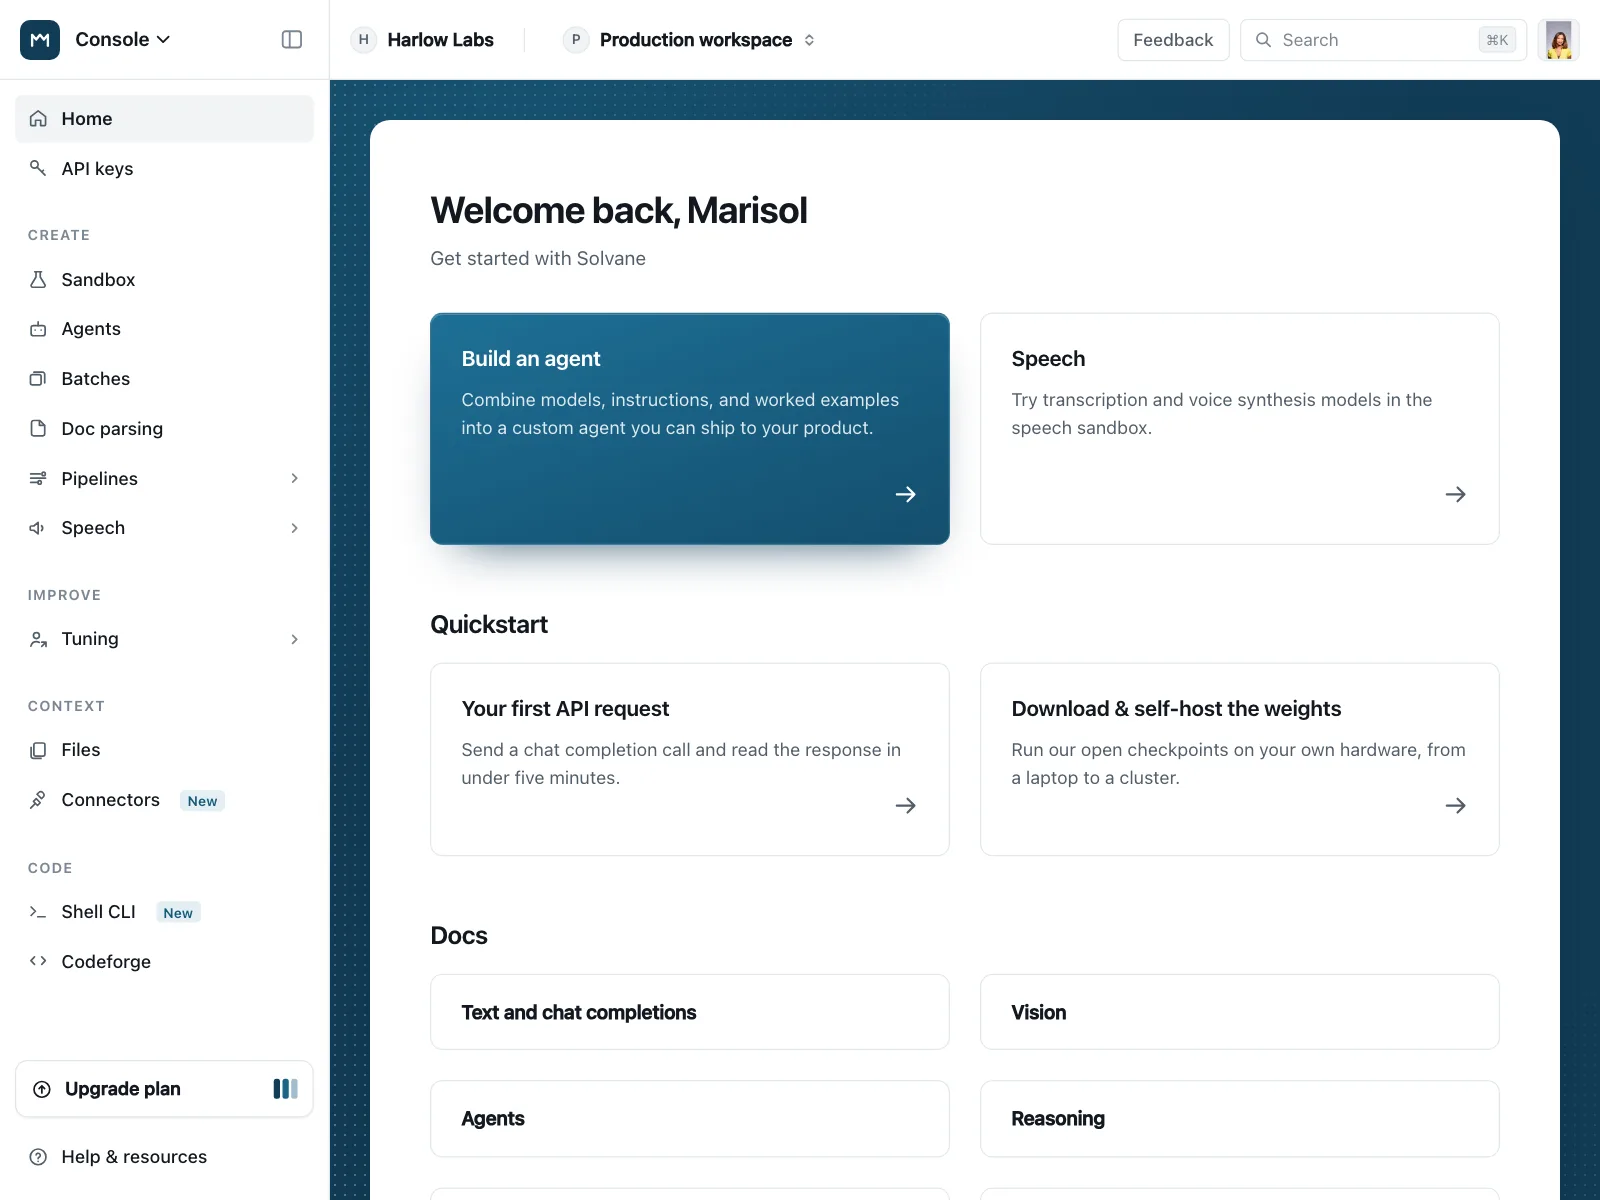Expand the Speech submenu chevron
The height and width of the screenshot is (1200, 1600).
pos(294,528)
